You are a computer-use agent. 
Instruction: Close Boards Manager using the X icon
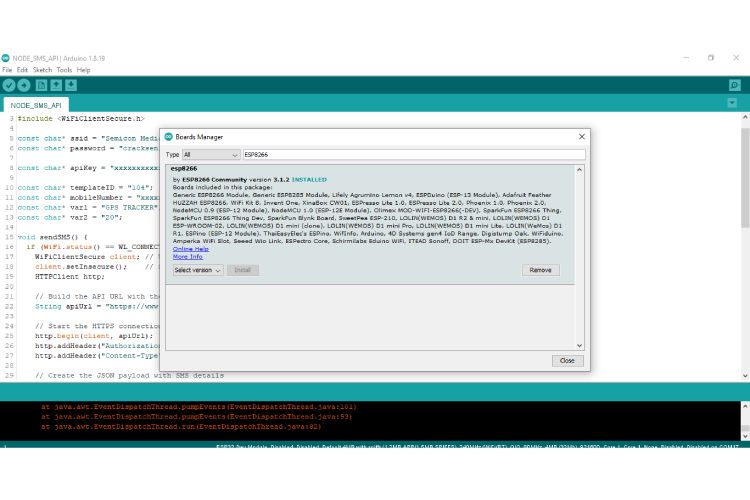click(x=581, y=136)
